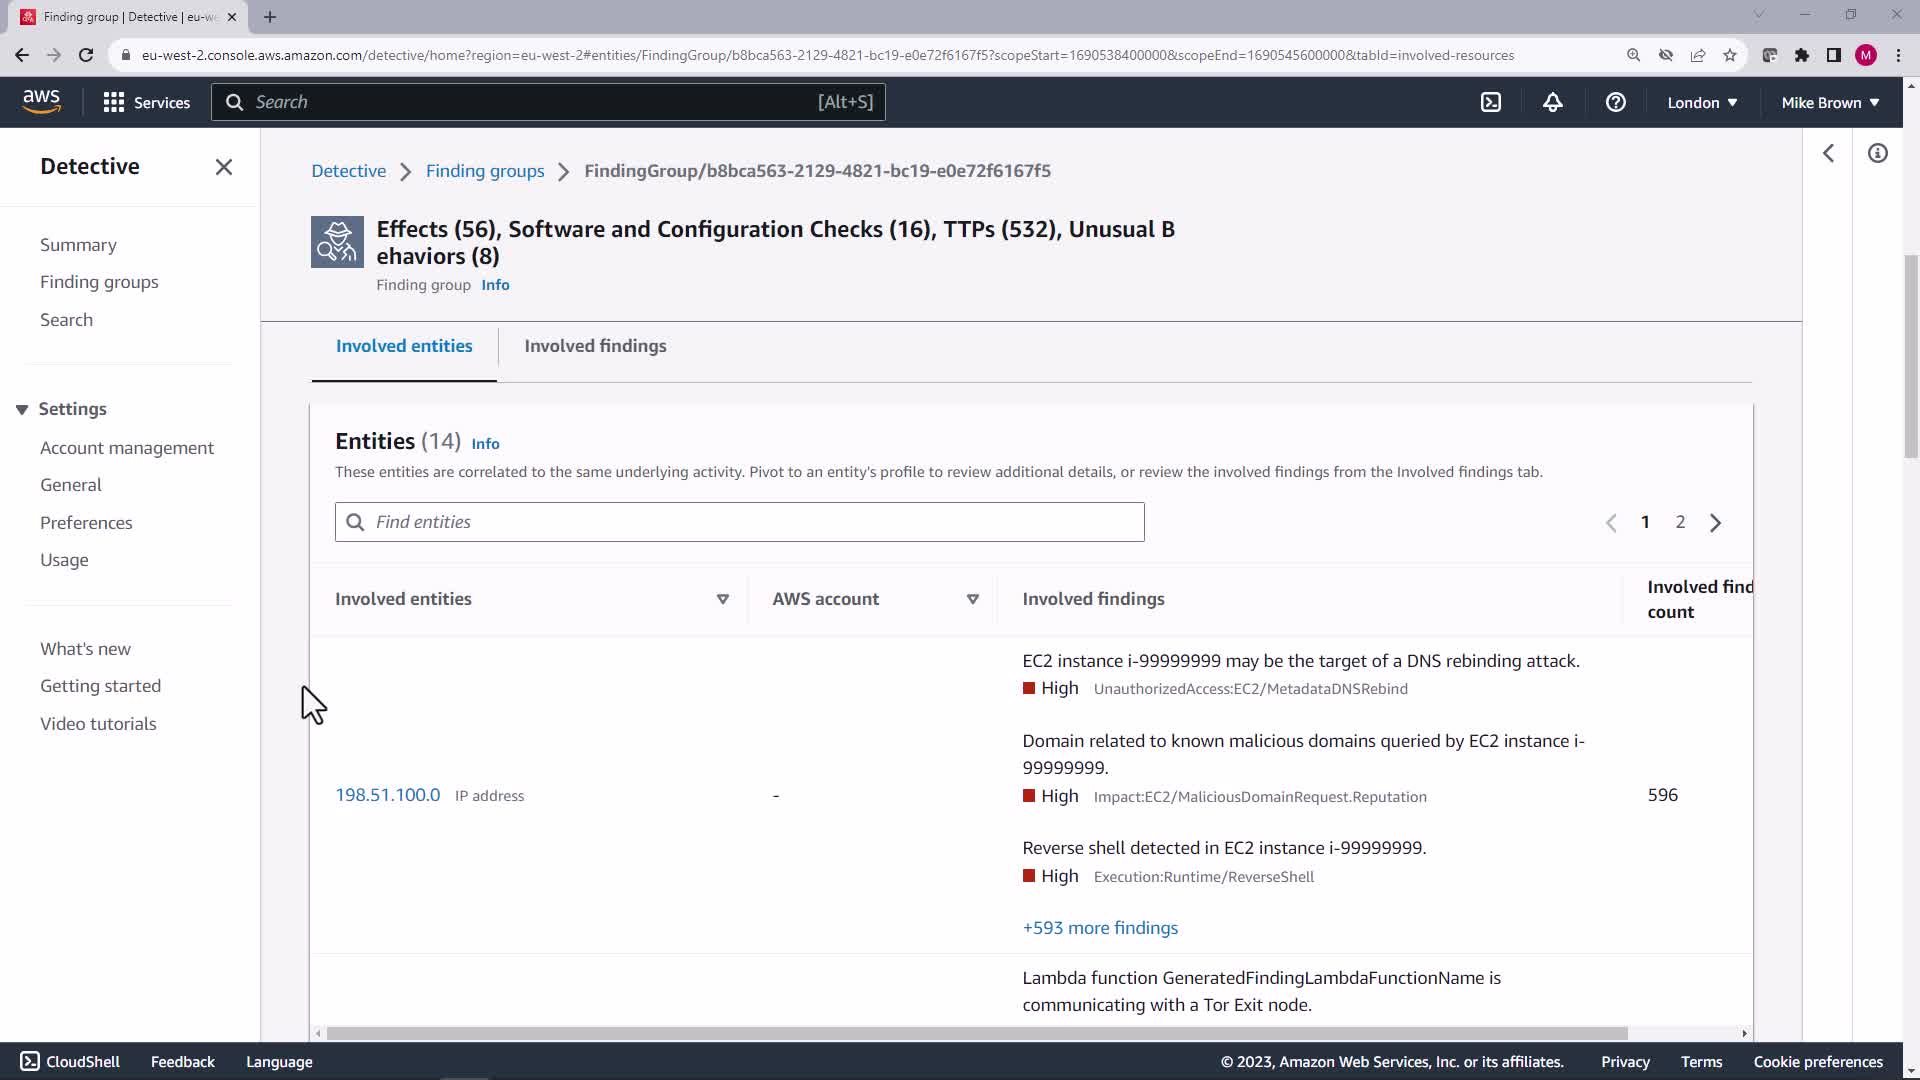Image resolution: width=1920 pixels, height=1080 pixels.
Task: Close the Detective side navigation panel
Action: pyautogui.click(x=224, y=167)
